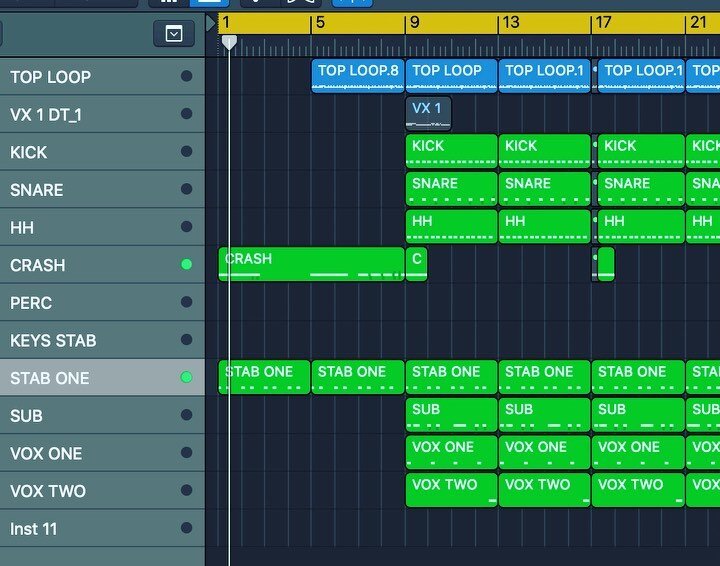Click the cycle start triangle before bar 1
720x566 pixels.
pos(211,23)
